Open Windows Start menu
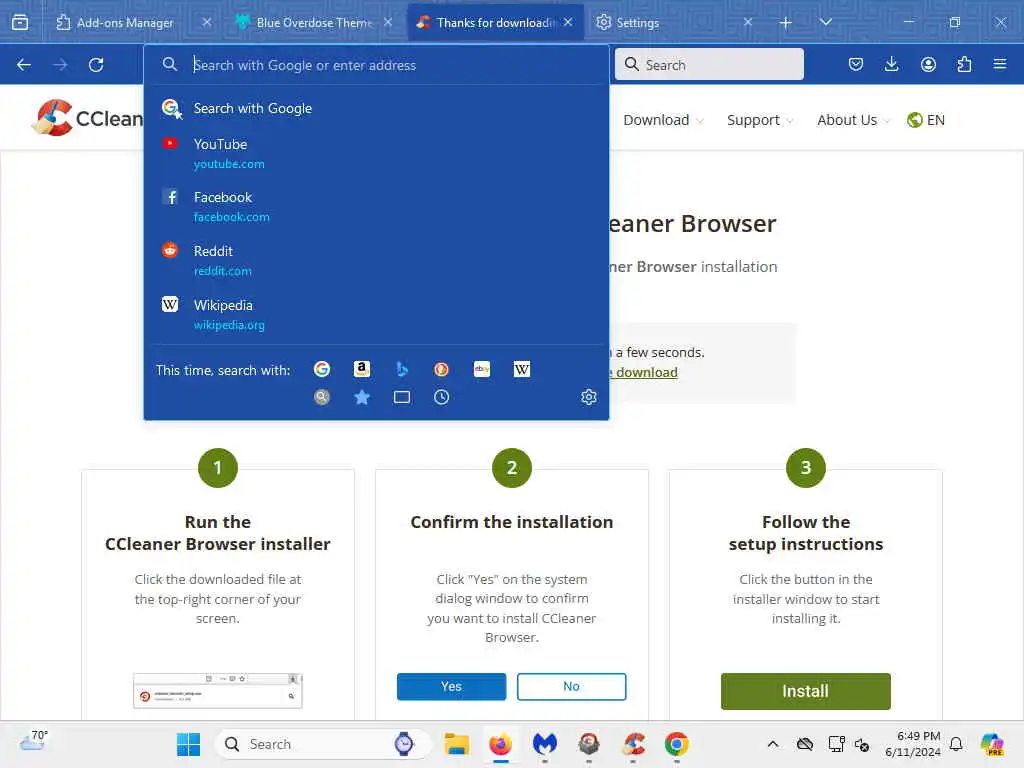1024x768 pixels. (188, 744)
